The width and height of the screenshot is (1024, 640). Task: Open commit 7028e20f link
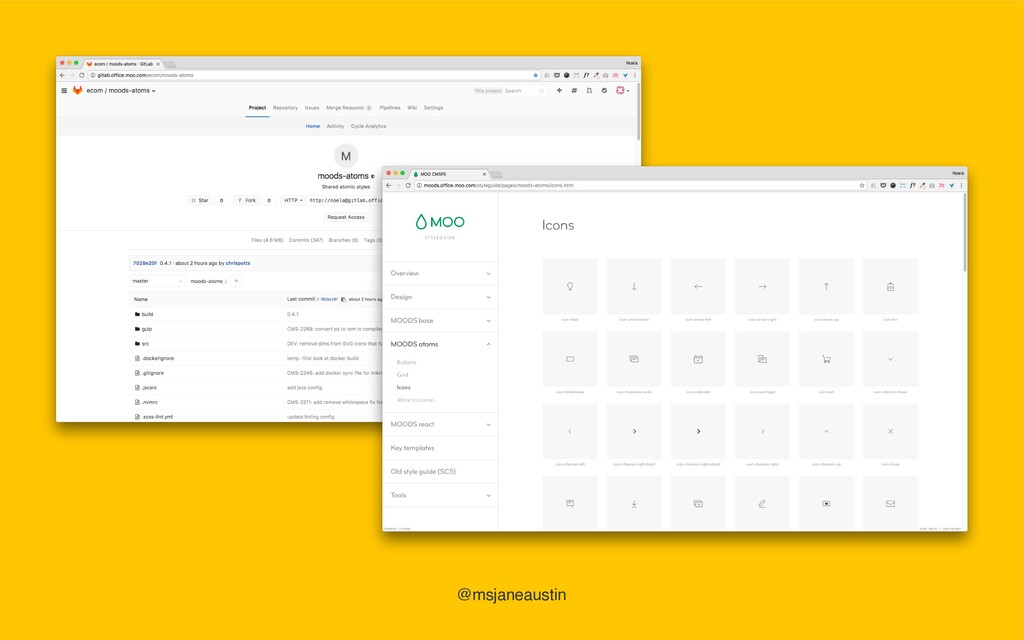(x=145, y=263)
